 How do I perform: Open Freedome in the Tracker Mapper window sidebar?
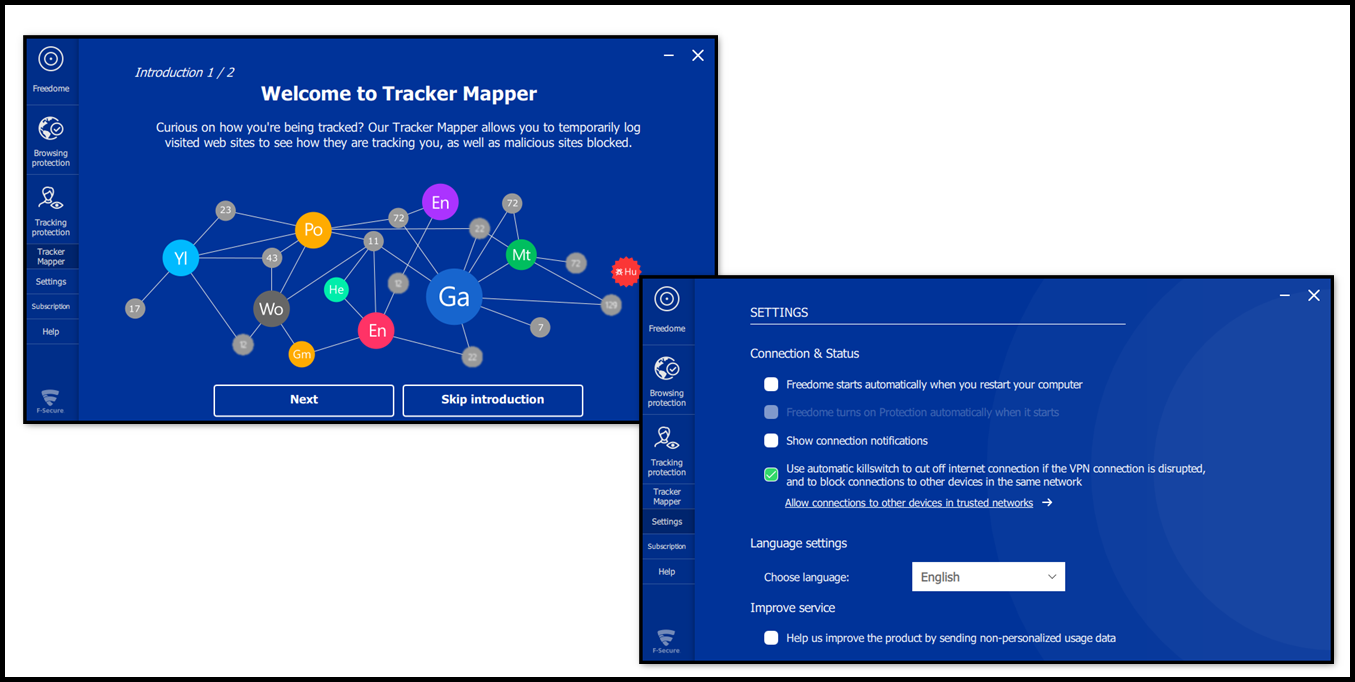pos(51,70)
